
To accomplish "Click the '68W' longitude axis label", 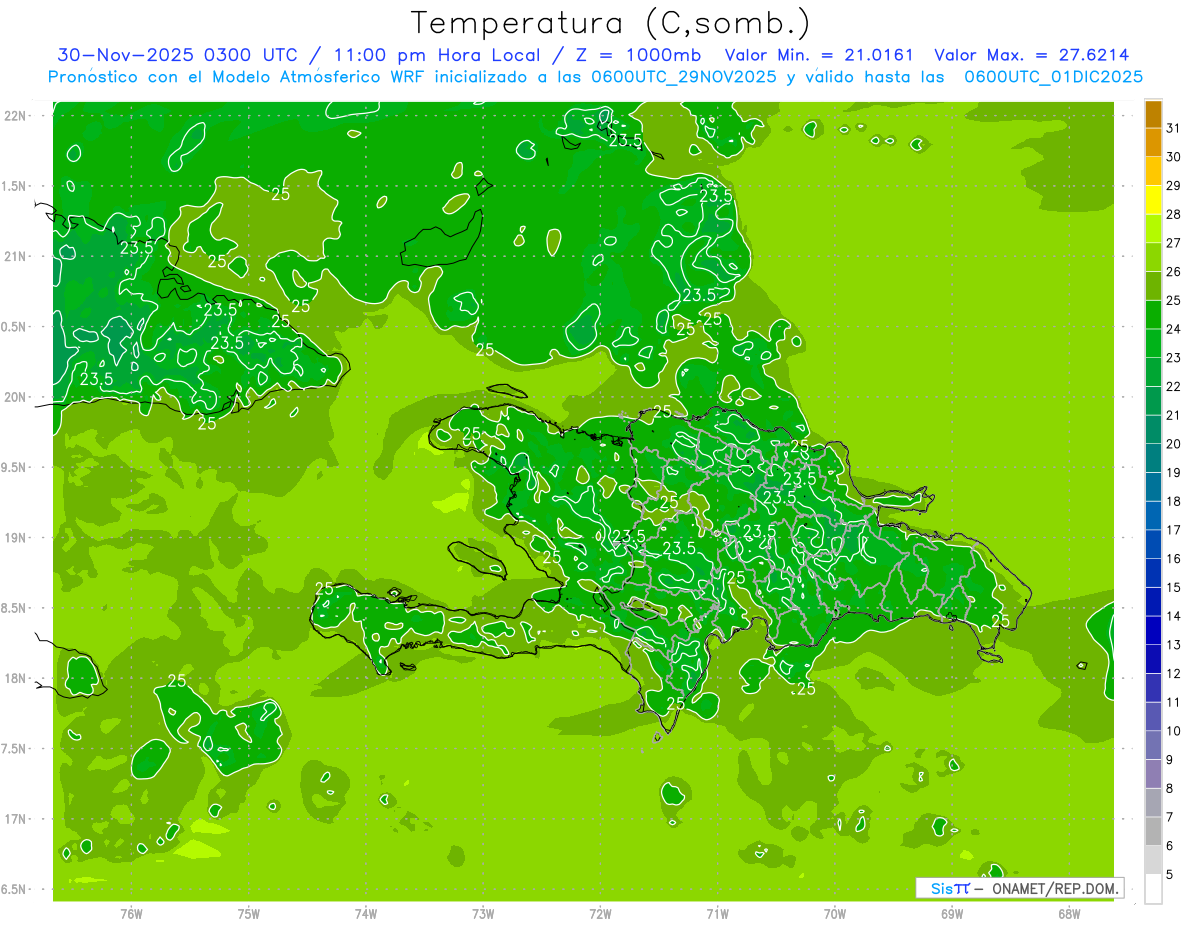I will (x=1069, y=914).
